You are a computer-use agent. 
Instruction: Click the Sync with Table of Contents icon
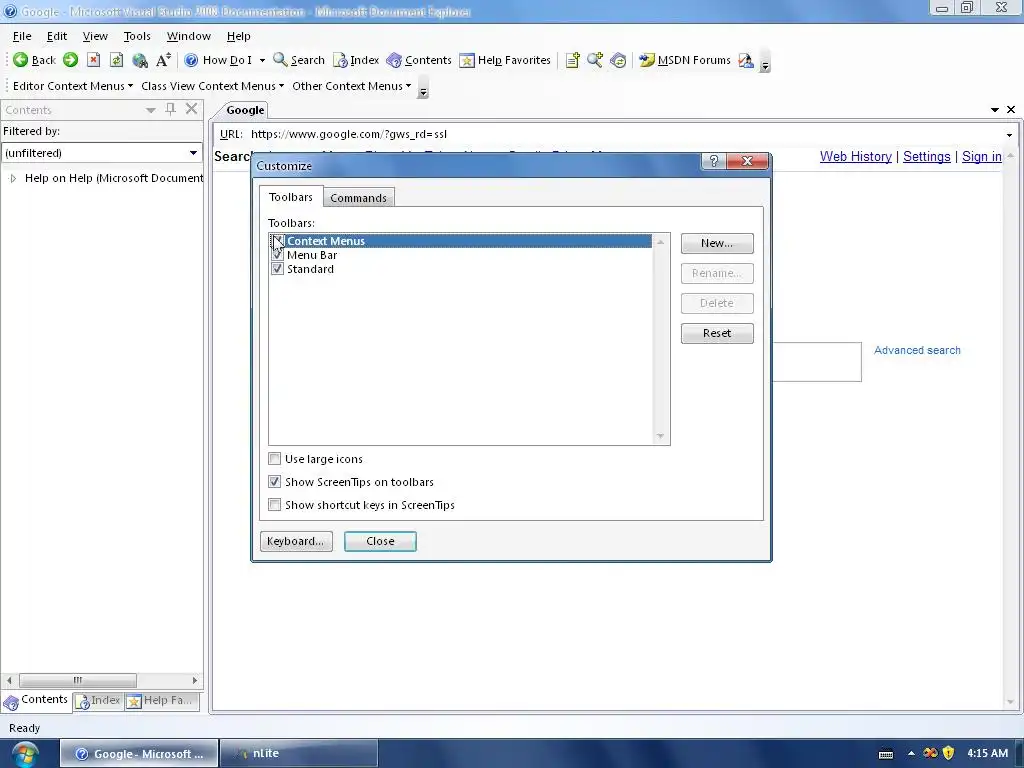(618, 60)
